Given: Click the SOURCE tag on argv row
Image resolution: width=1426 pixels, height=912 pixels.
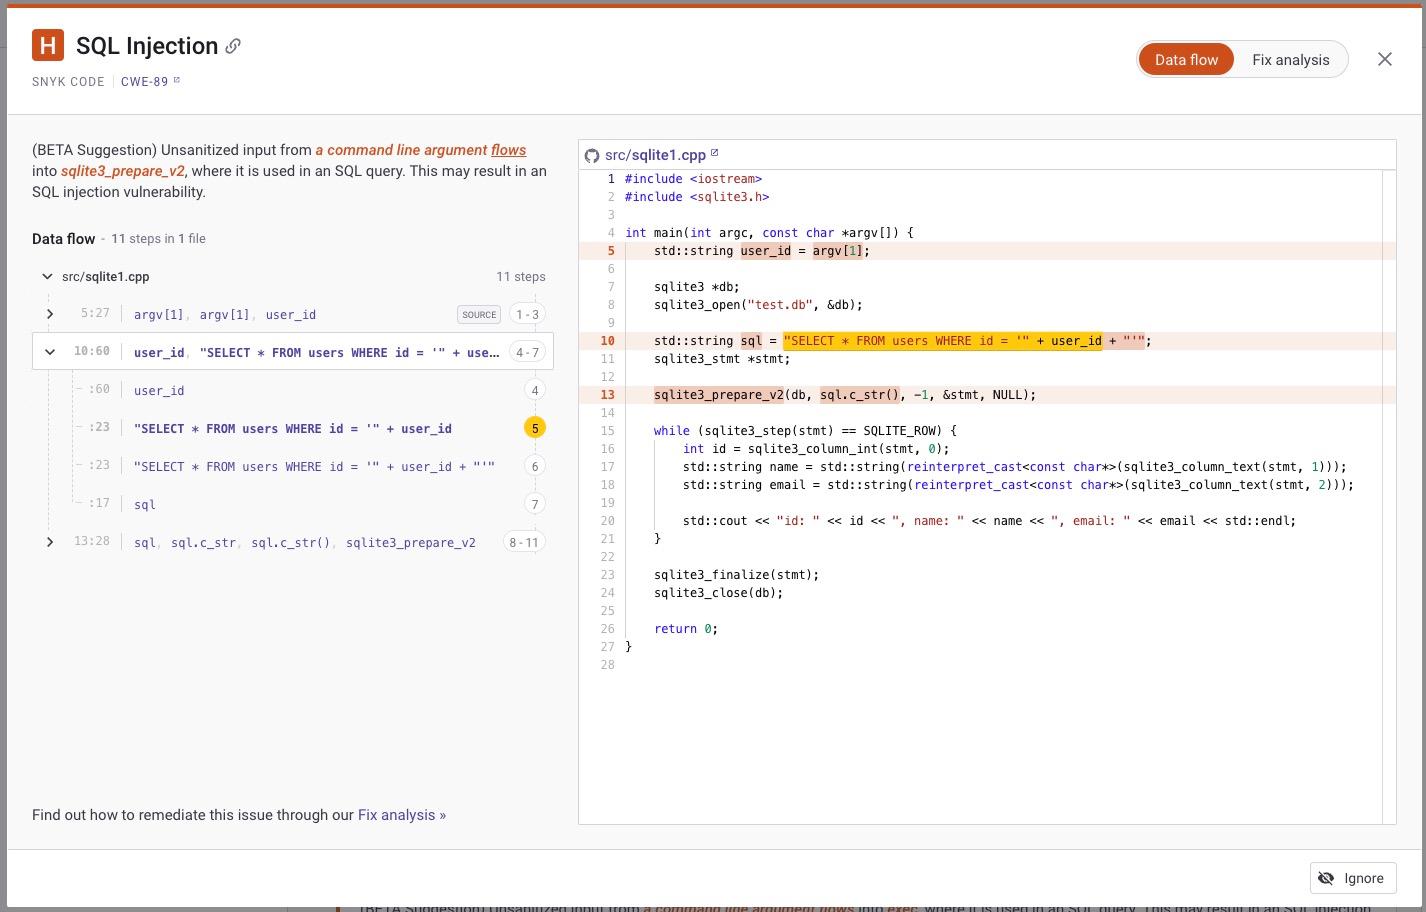Looking at the screenshot, I should [479, 314].
